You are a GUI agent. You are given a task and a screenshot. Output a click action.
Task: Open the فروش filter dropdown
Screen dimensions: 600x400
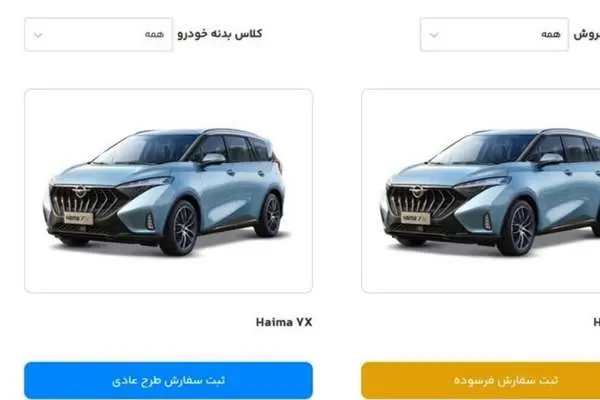(494, 34)
